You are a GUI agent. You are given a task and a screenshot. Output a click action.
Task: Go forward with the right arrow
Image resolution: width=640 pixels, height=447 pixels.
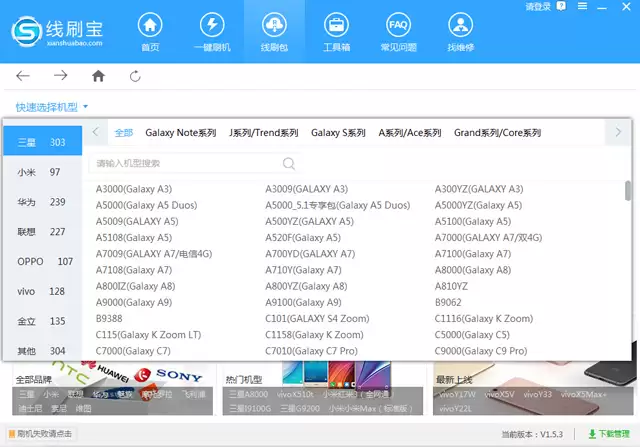tap(60, 76)
